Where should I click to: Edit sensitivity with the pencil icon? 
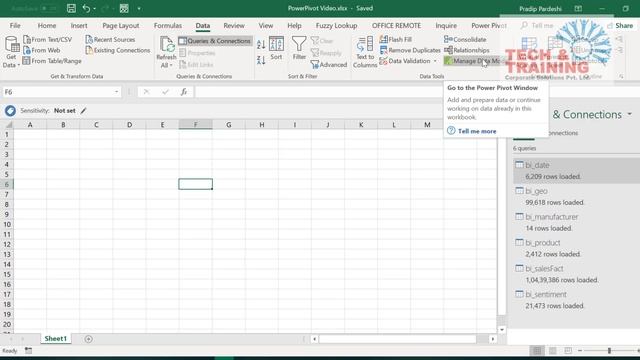pyautogui.click(x=84, y=111)
